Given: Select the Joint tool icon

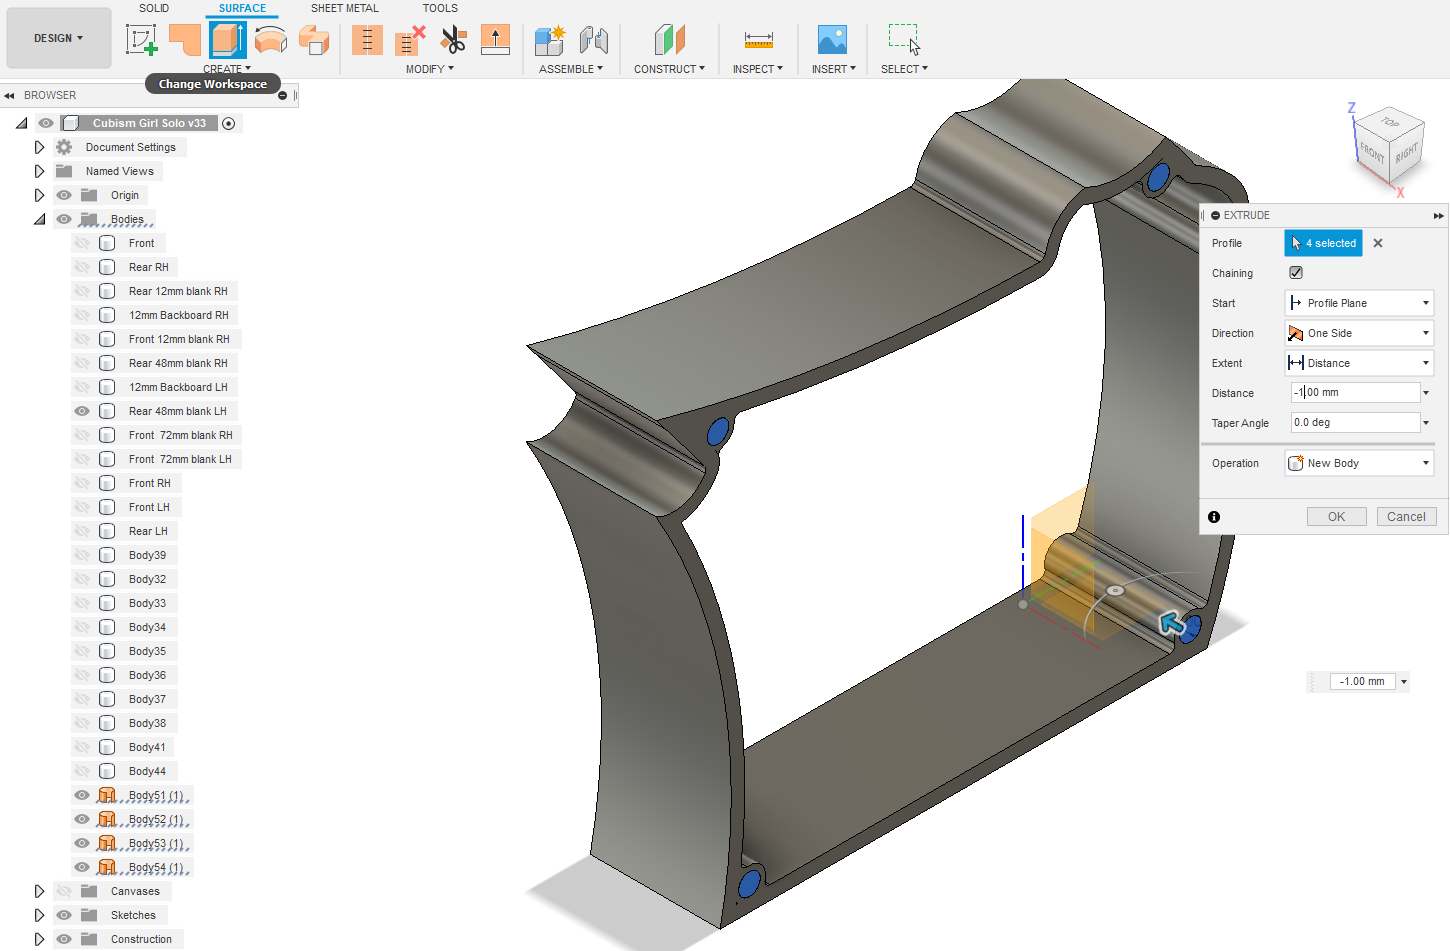Looking at the screenshot, I should click(593, 40).
